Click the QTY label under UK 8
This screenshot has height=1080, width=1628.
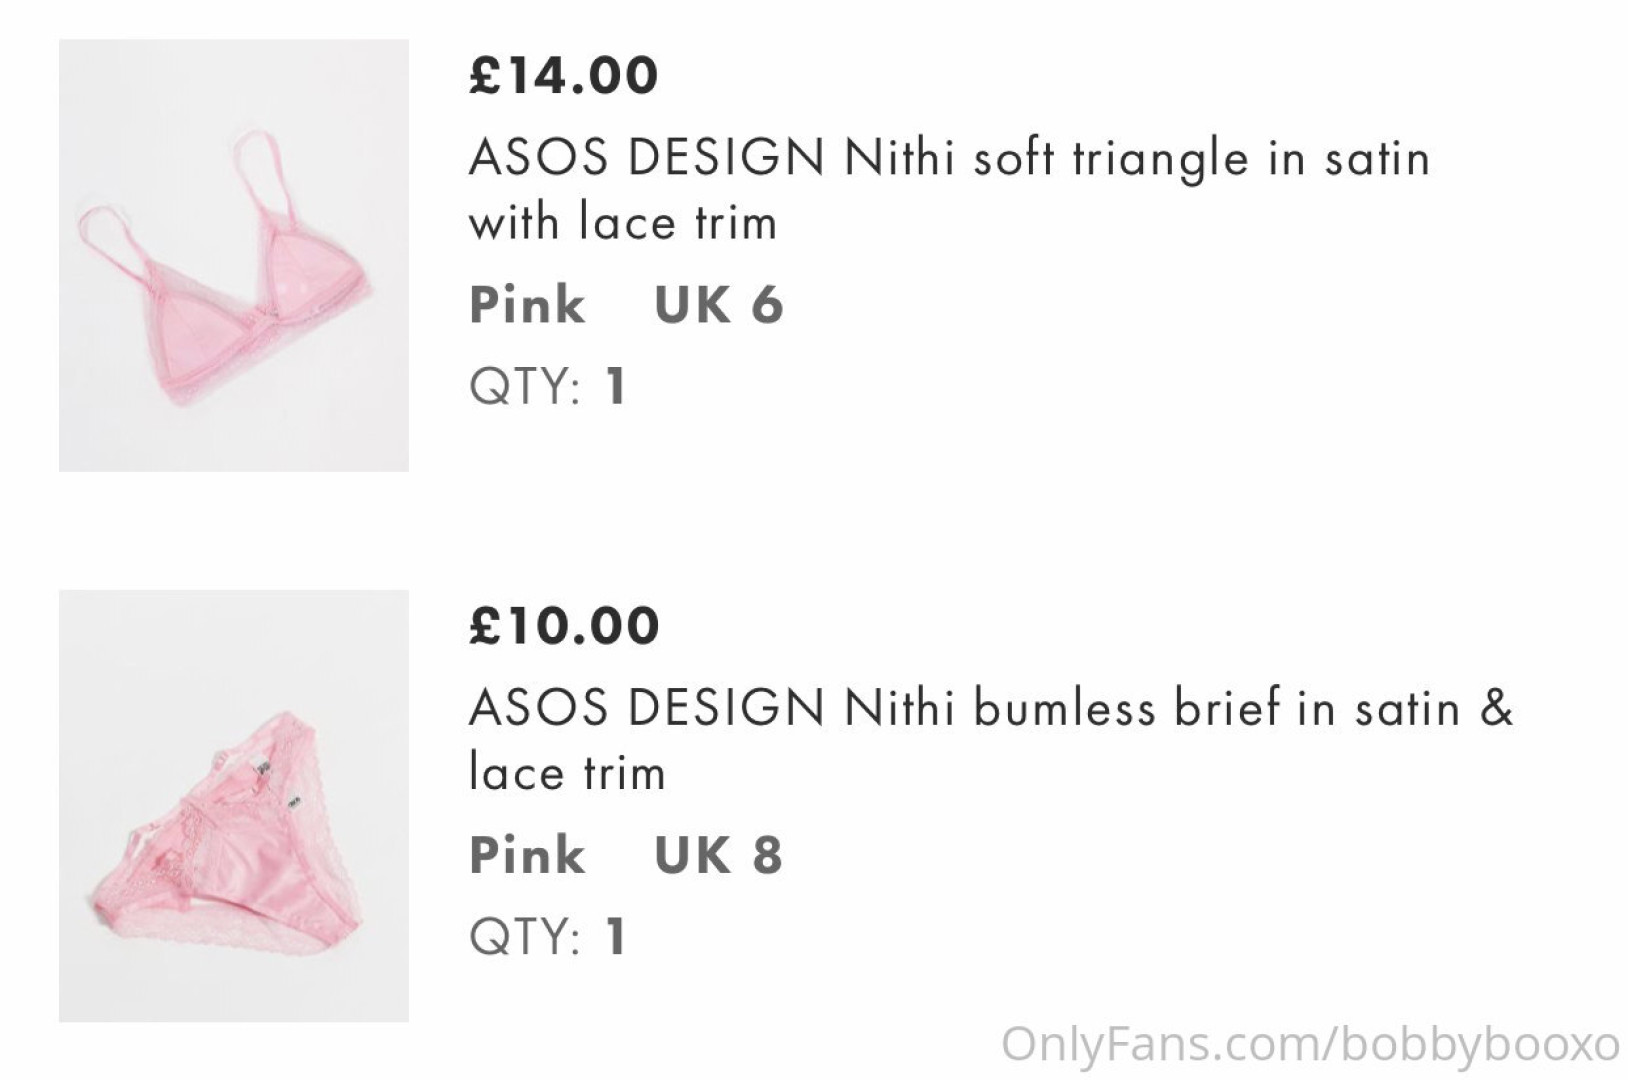tap(524, 936)
